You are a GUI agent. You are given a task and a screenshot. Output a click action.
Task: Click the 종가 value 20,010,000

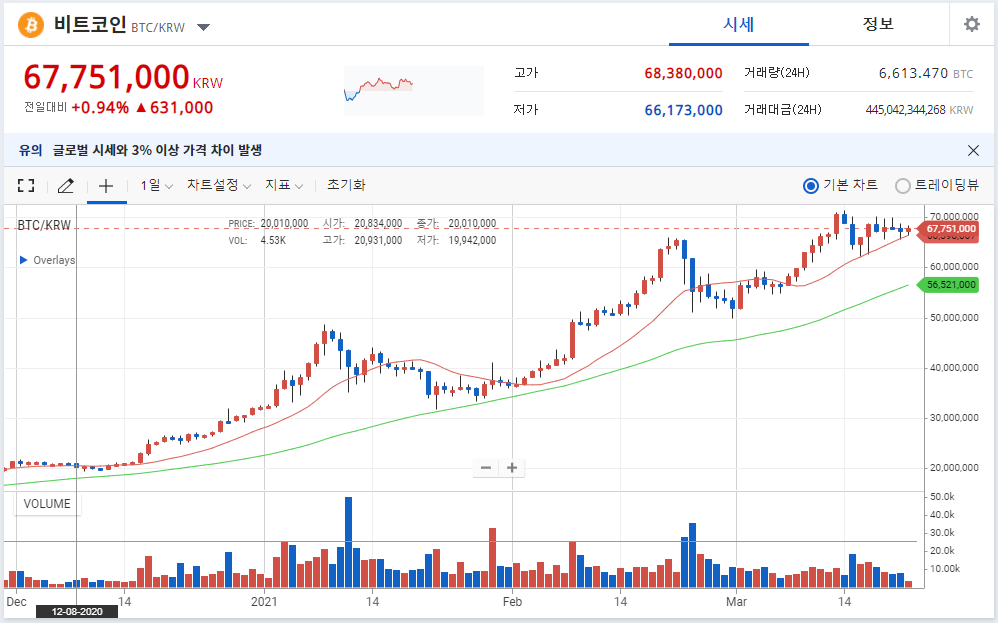point(472,223)
